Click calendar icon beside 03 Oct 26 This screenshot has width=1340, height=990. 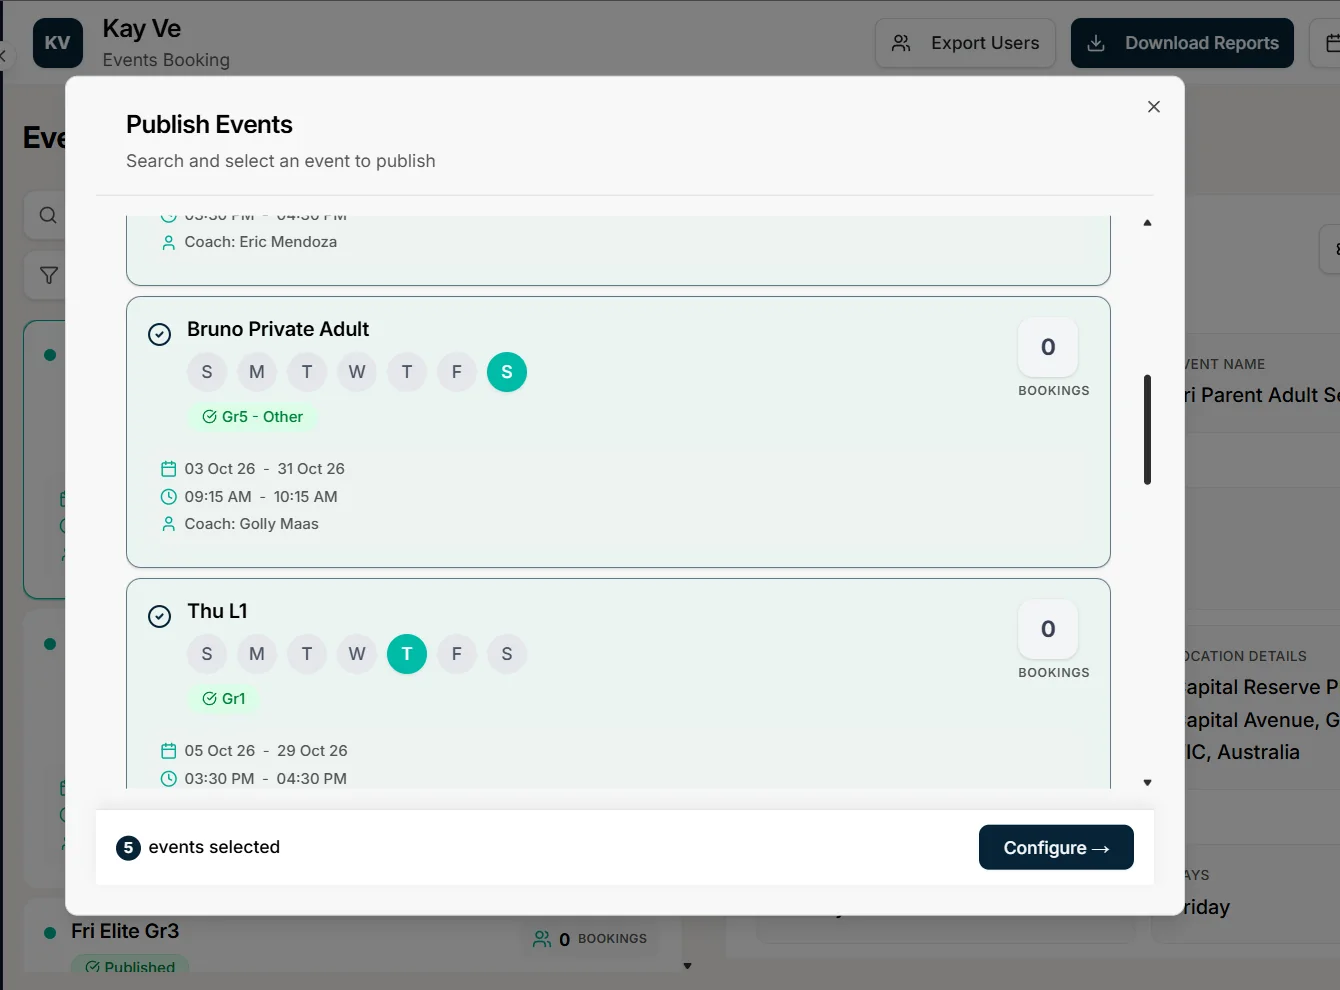pyautogui.click(x=169, y=469)
